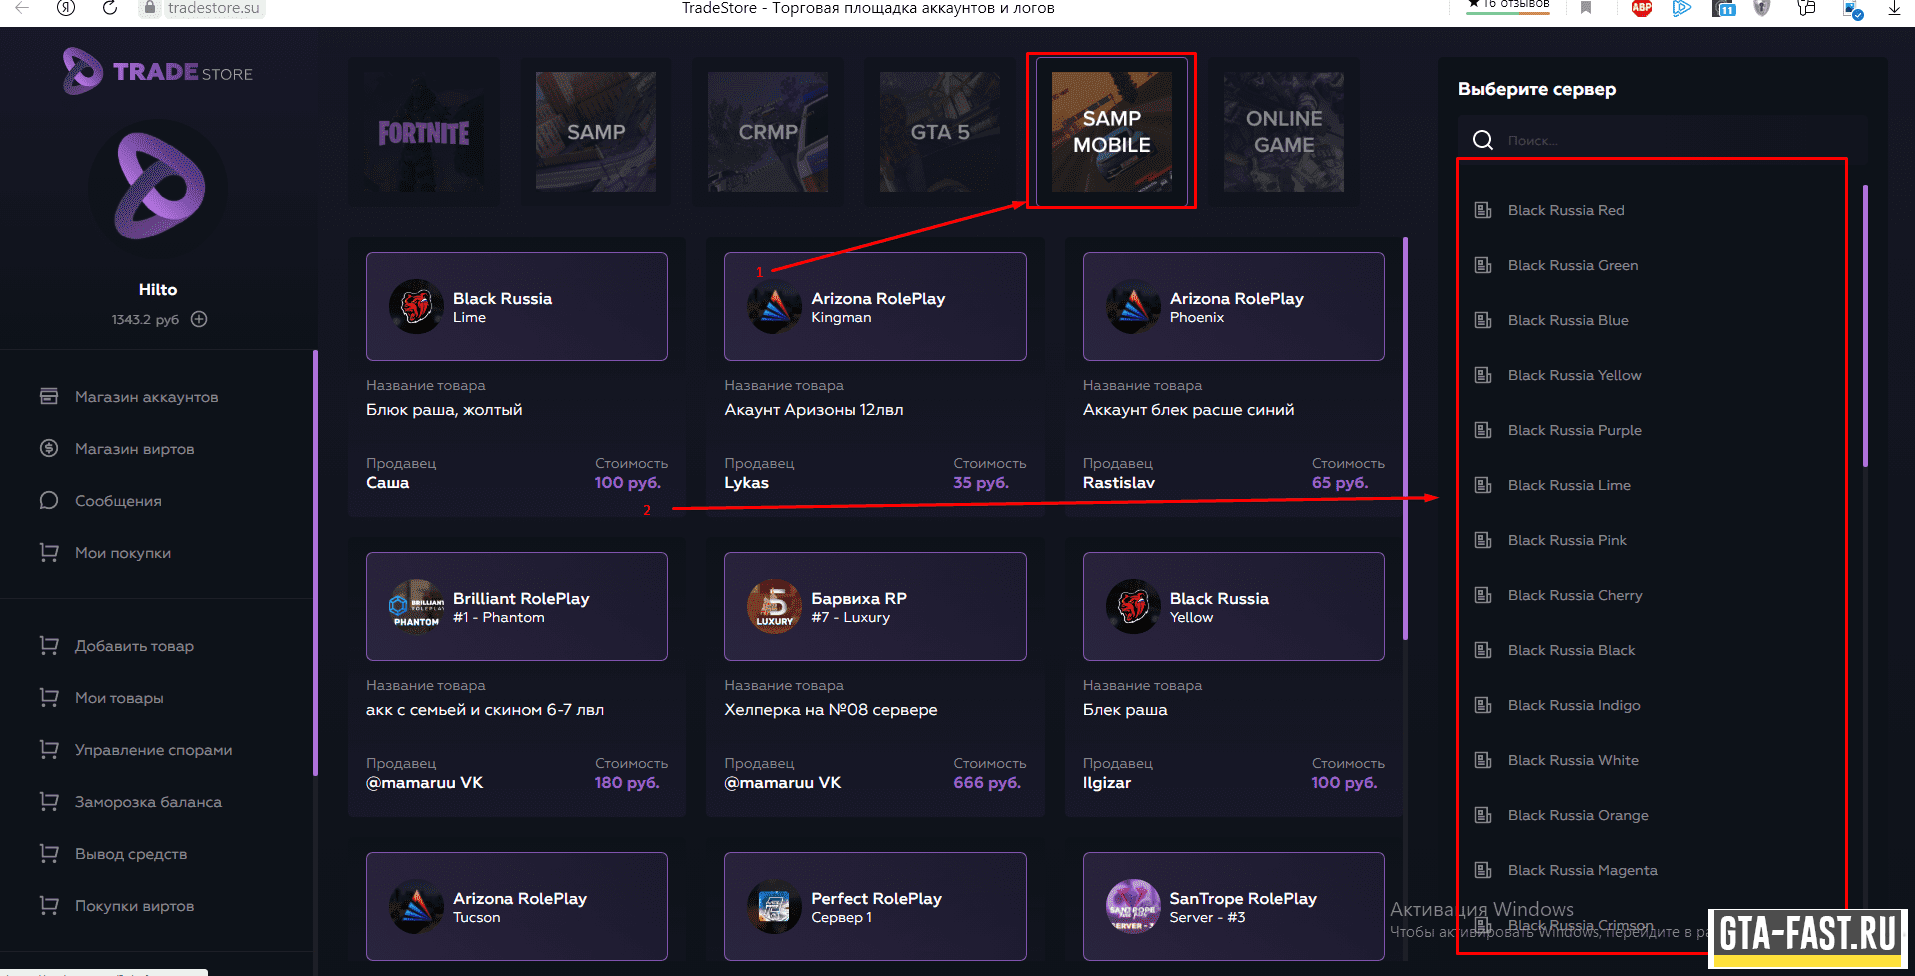Click the Perfect RolePlay Сервер 1 logo
Image resolution: width=1915 pixels, height=976 pixels.
(x=774, y=906)
